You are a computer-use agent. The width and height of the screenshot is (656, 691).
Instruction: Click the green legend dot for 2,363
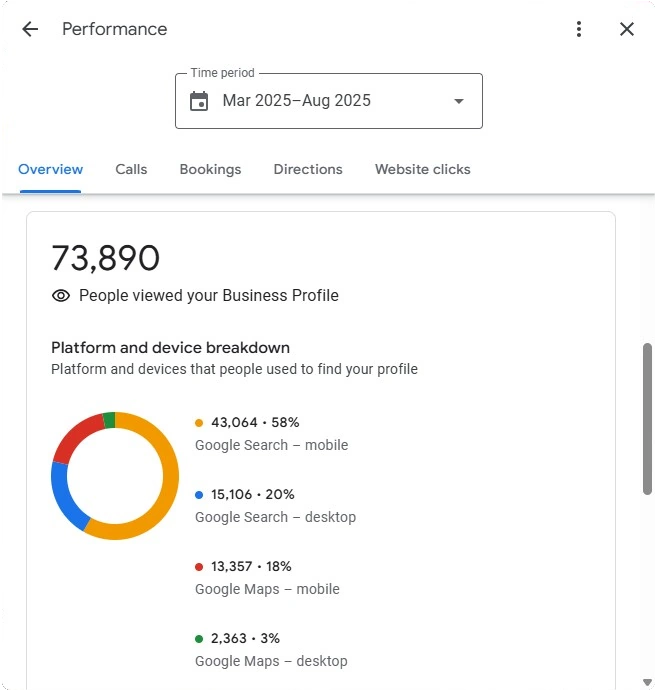199,639
